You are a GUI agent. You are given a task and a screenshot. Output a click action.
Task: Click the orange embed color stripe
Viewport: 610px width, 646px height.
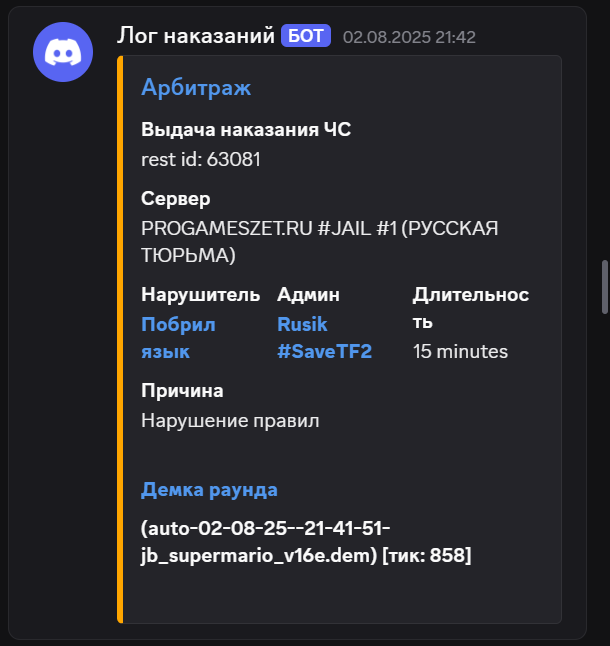120,339
